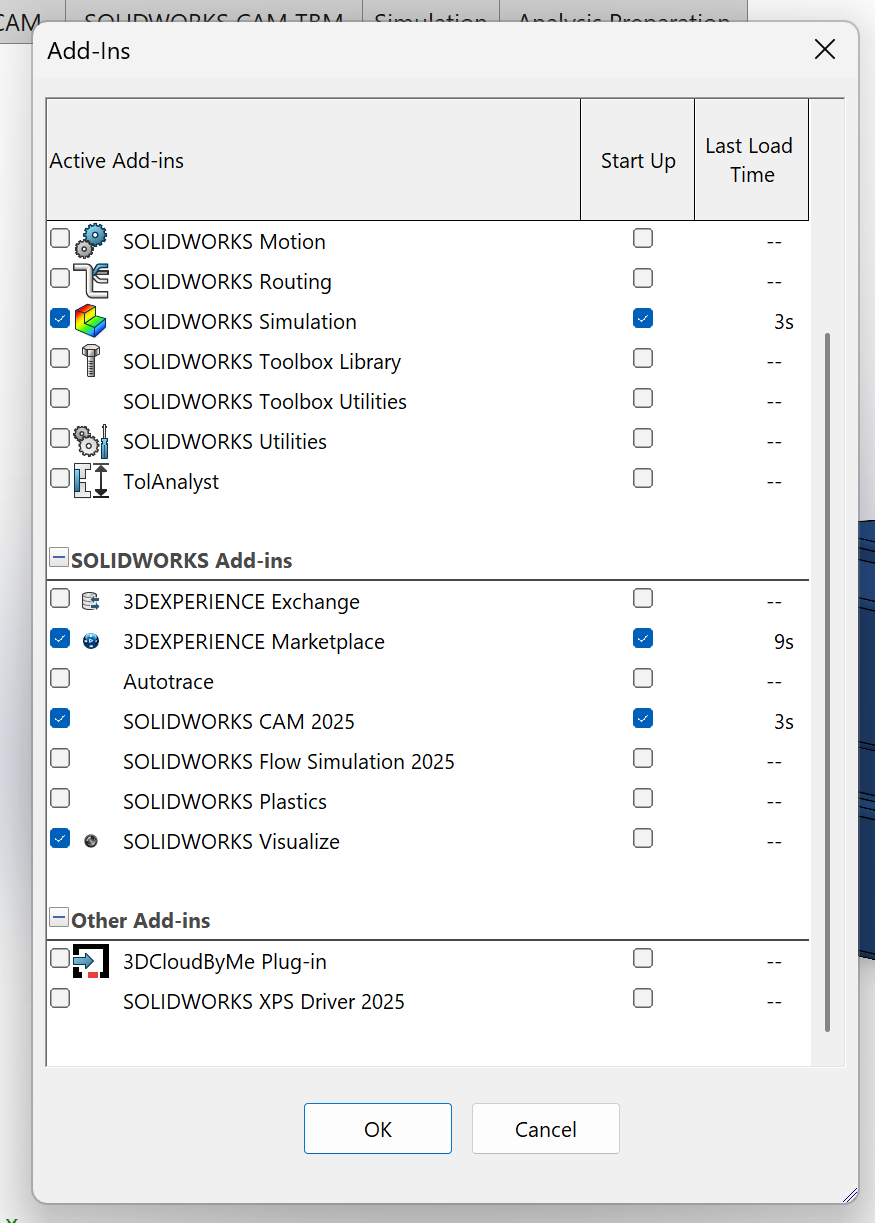Enable the SOLIDWORKS Motion add-in checkbox
The width and height of the screenshot is (875, 1223).
pos(60,238)
